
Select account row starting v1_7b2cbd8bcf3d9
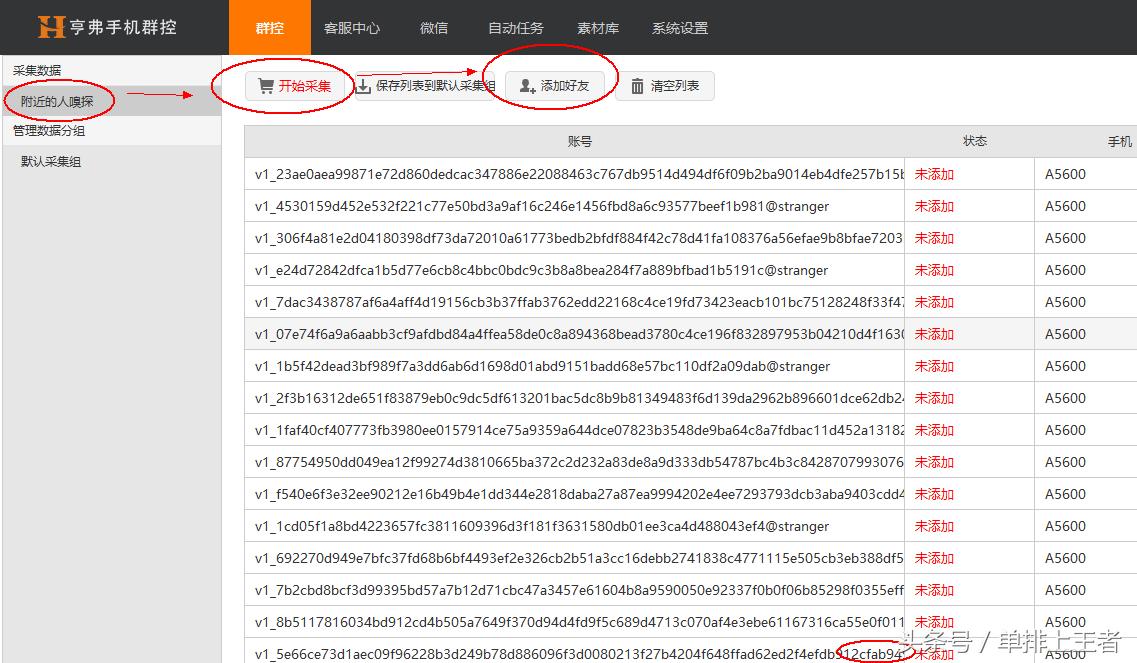690,590
